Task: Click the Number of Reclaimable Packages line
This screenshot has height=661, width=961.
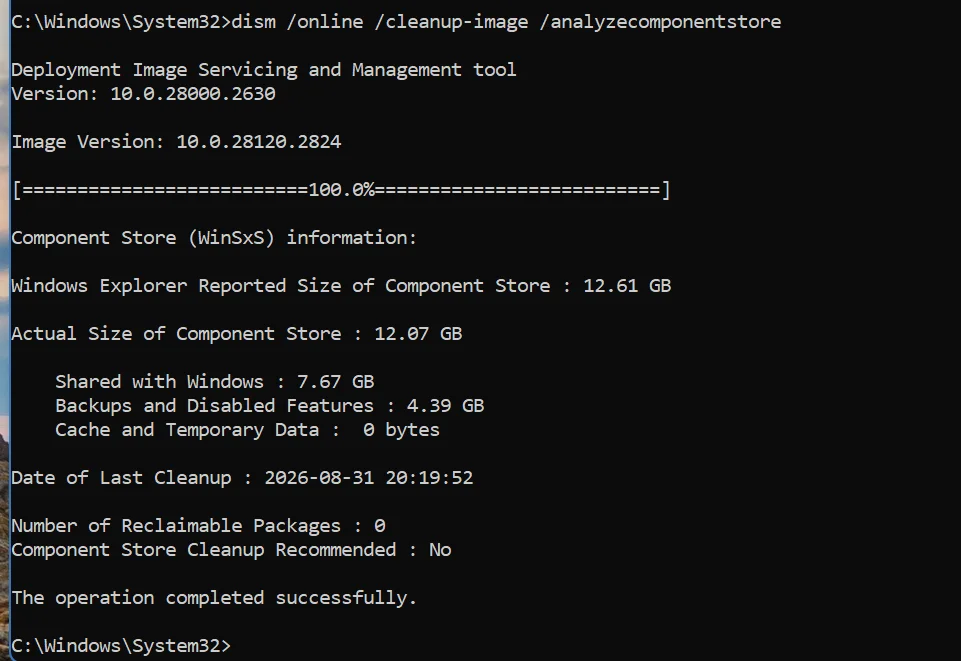Action: pyautogui.click(x=199, y=526)
